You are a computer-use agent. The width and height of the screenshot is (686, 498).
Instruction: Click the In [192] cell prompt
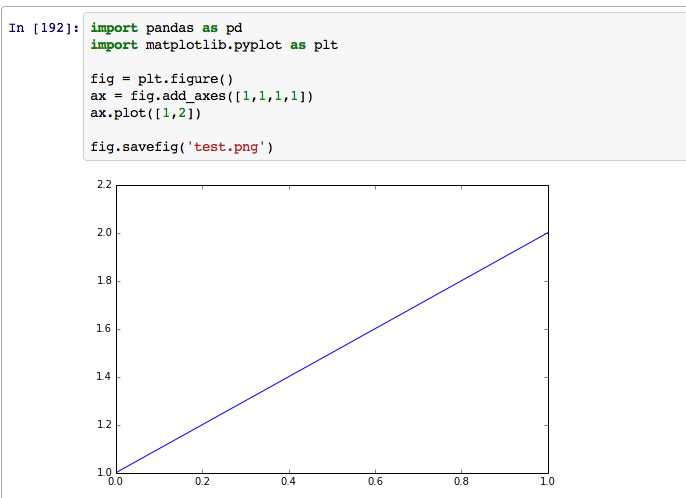click(x=44, y=28)
